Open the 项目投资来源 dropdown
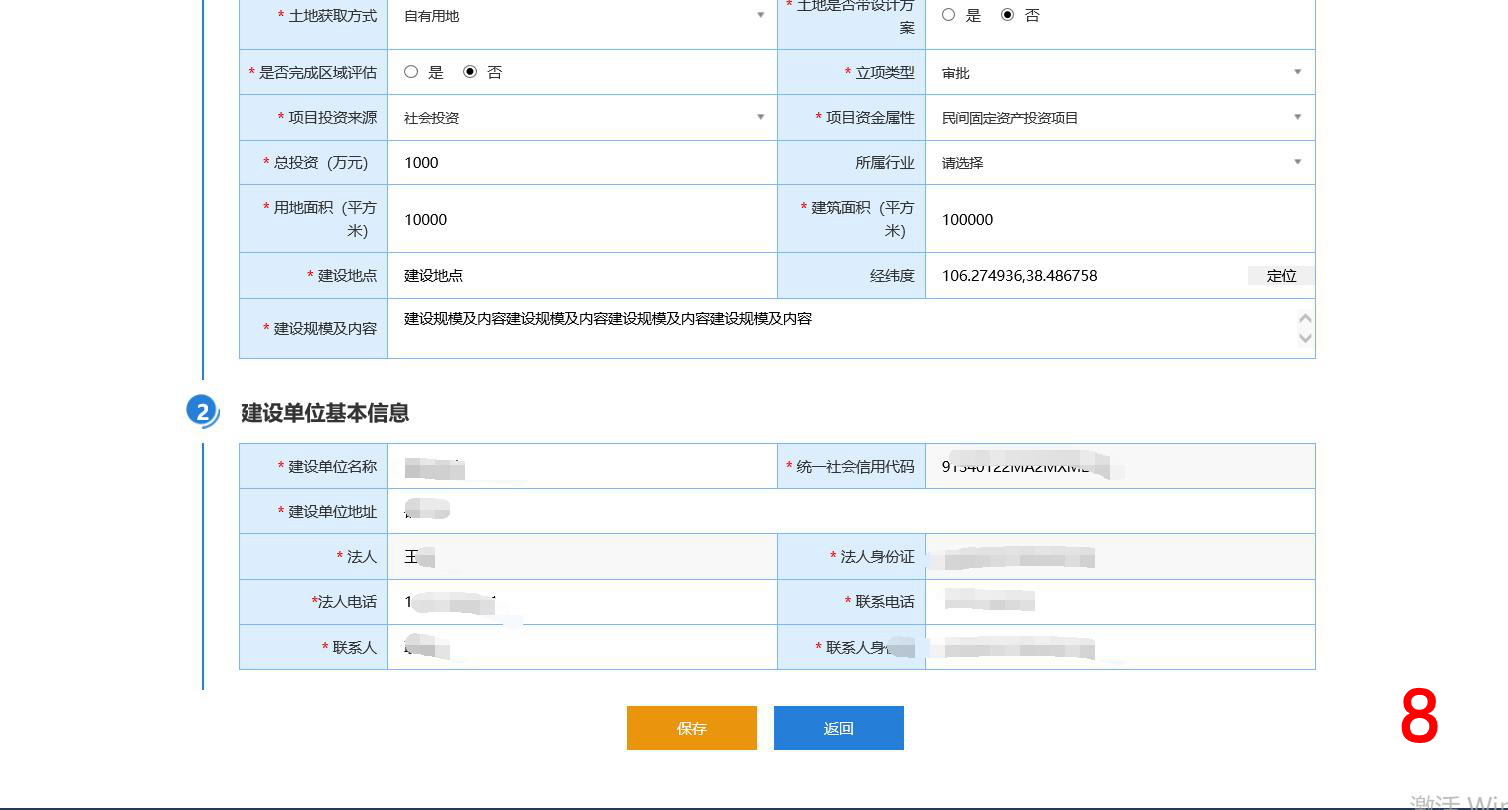This screenshot has width=1508, height=810. (x=582, y=118)
